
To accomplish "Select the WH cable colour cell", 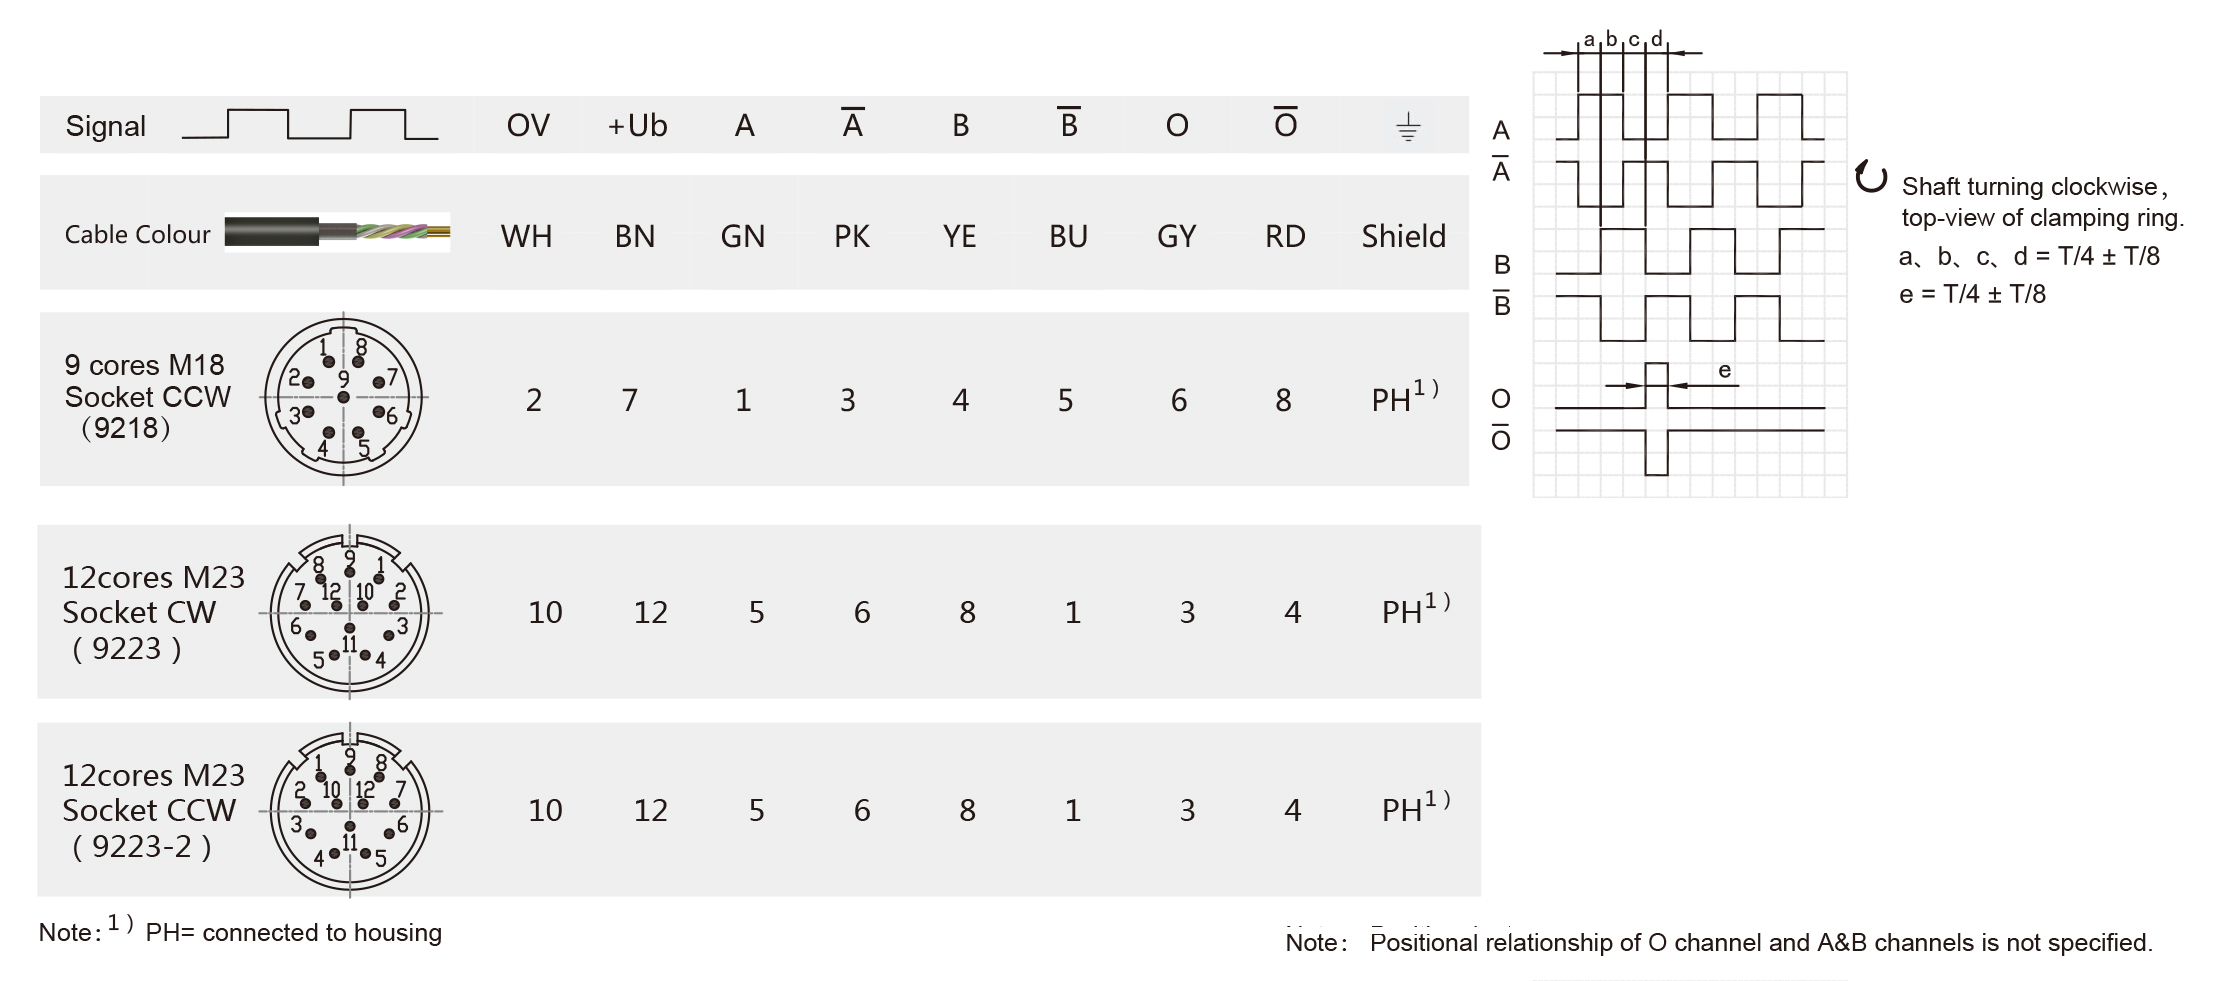I will click(x=526, y=236).
